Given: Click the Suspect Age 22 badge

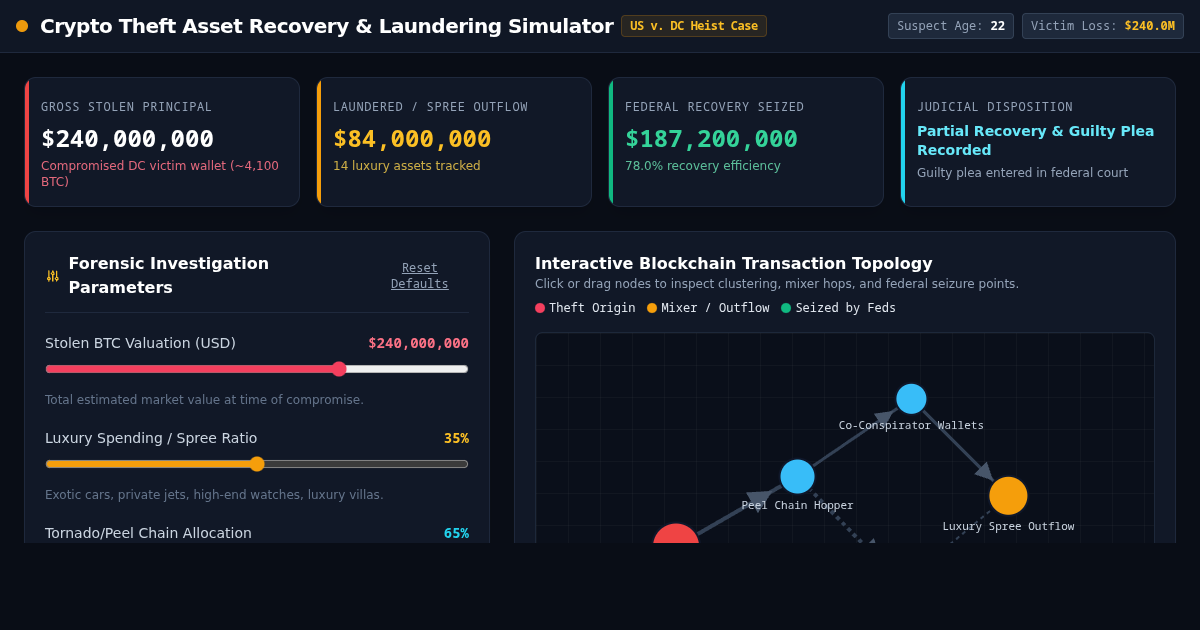Looking at the screenshot, I should [951, 26].
